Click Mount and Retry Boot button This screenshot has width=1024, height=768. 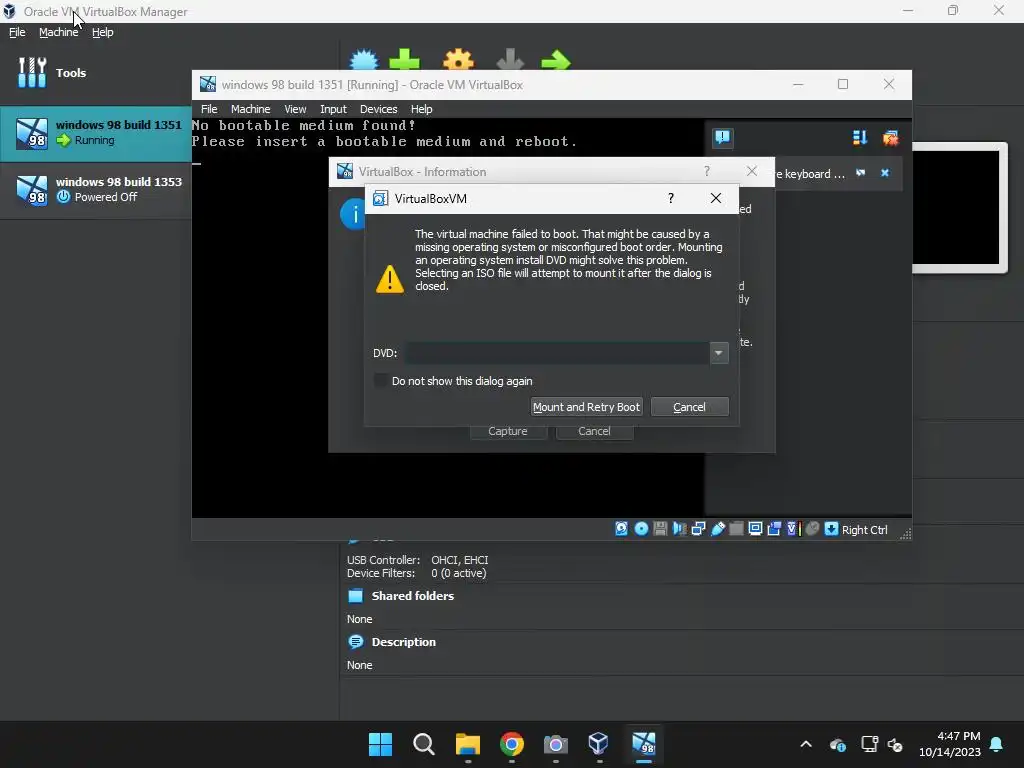coord(586,407)
